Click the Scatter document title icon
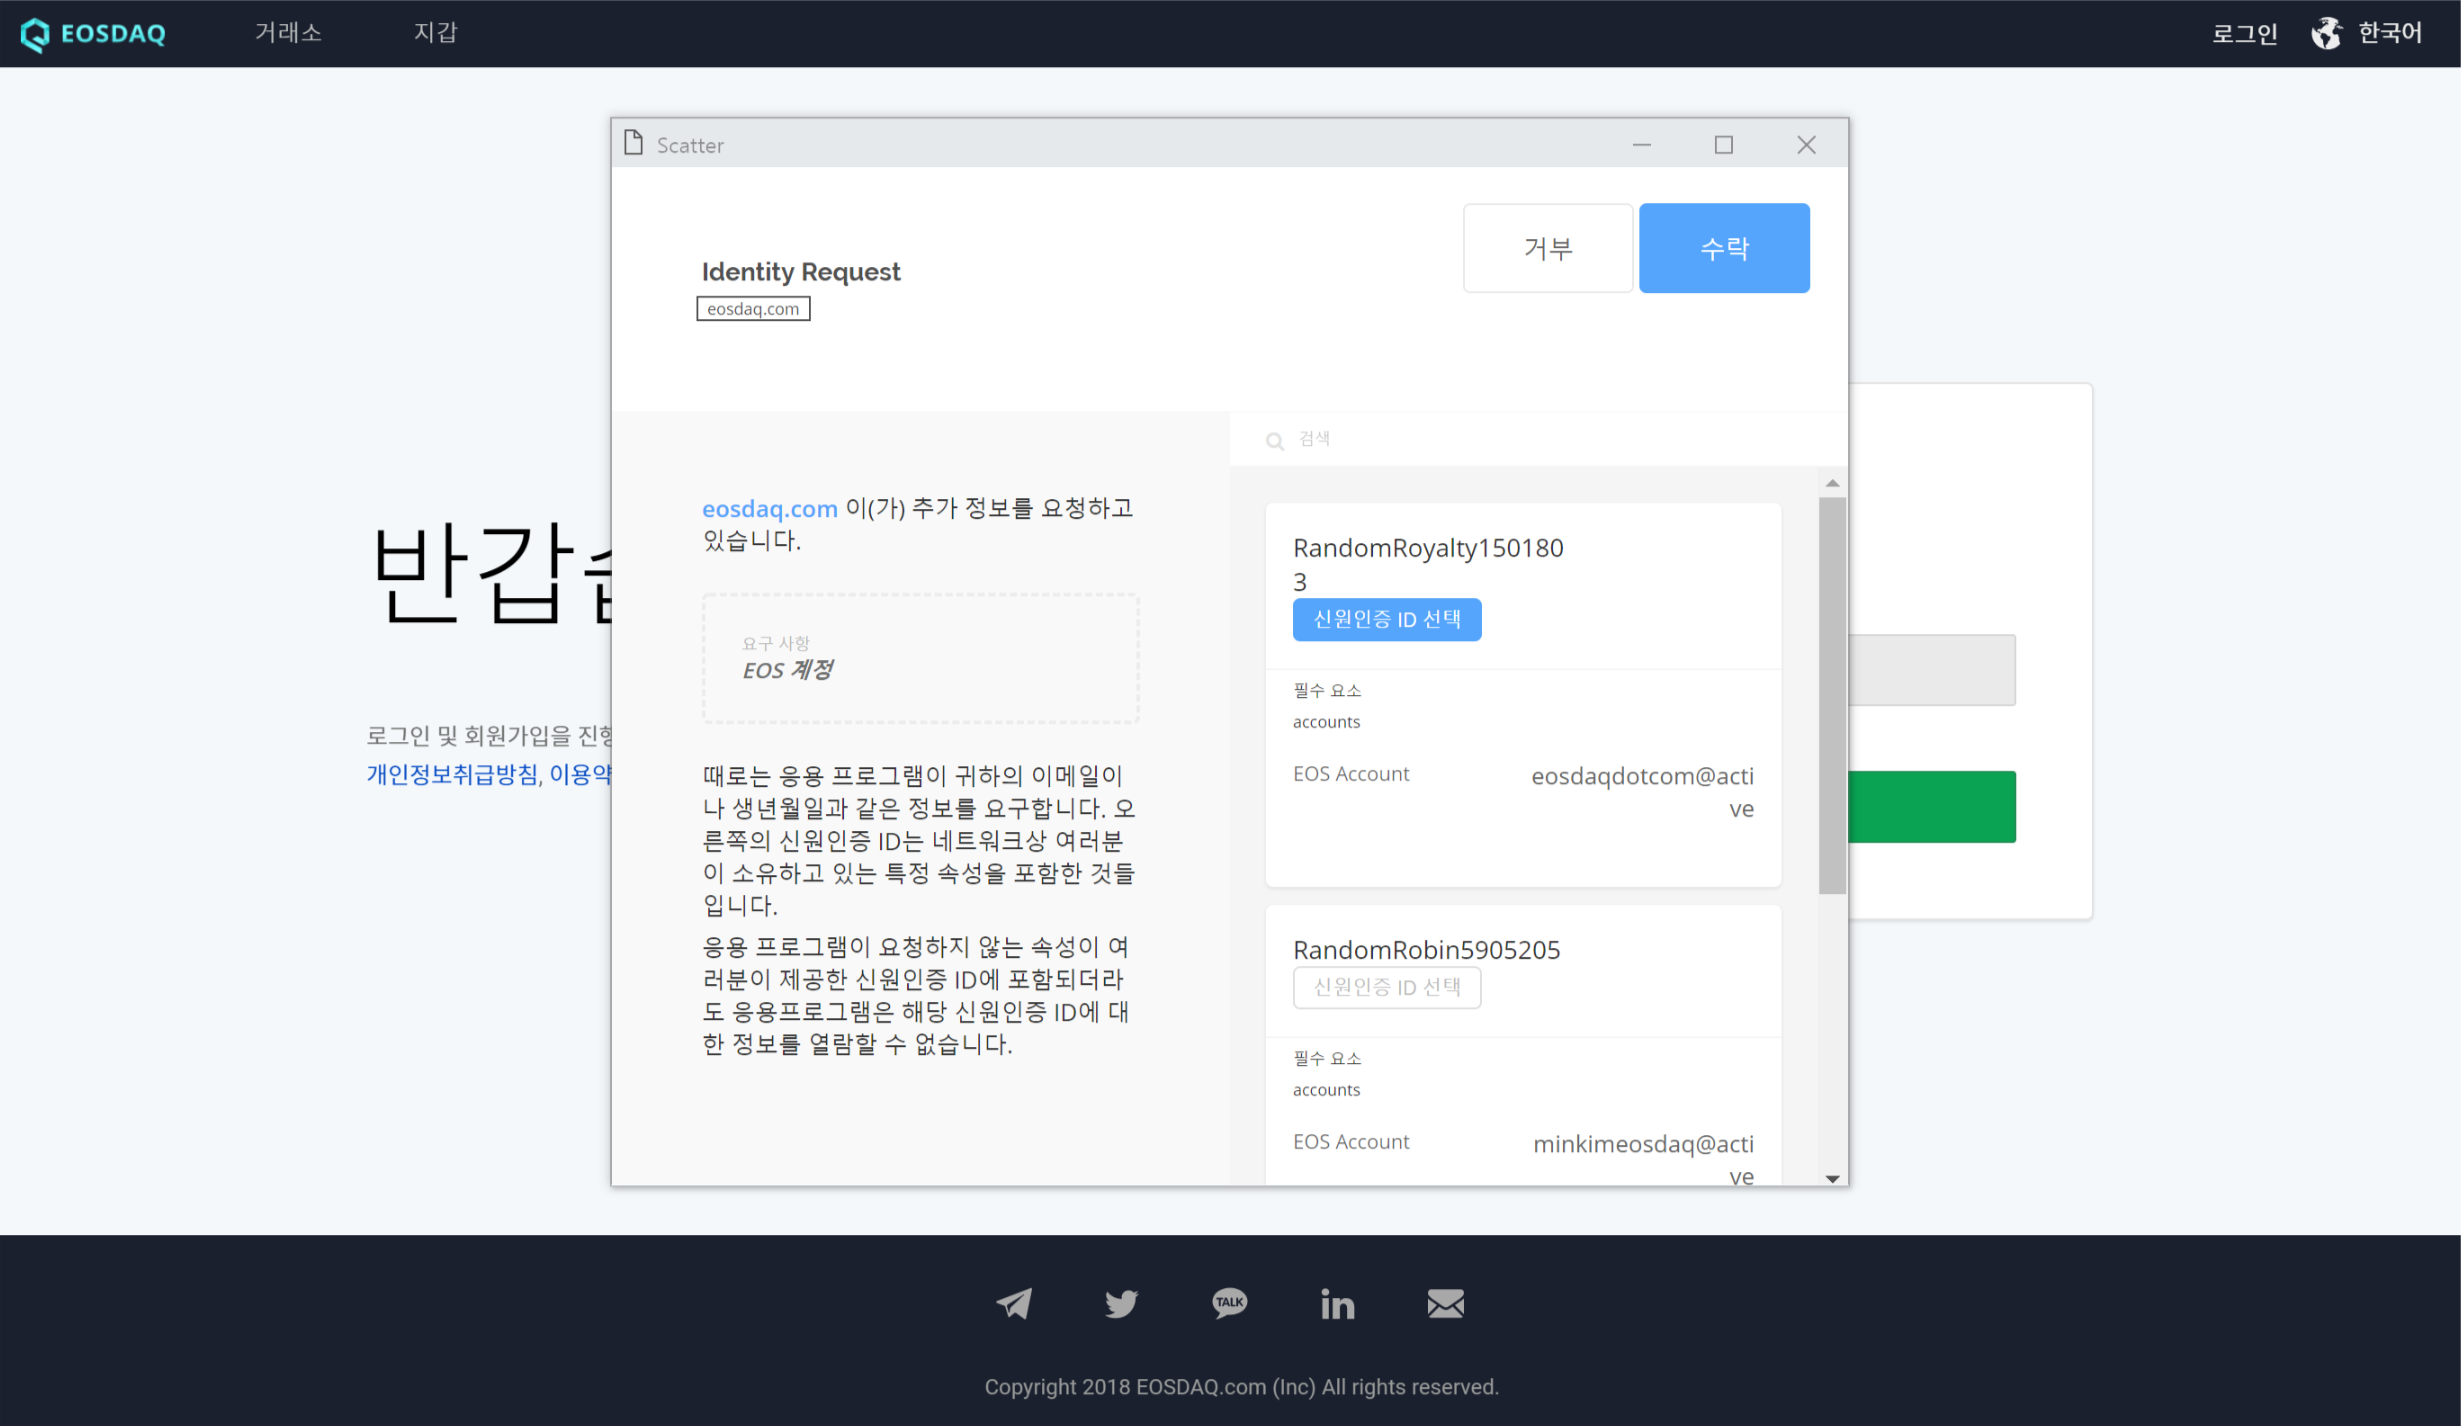The width and height of the screenshot is (2461, 1426). tap(633, 143)
